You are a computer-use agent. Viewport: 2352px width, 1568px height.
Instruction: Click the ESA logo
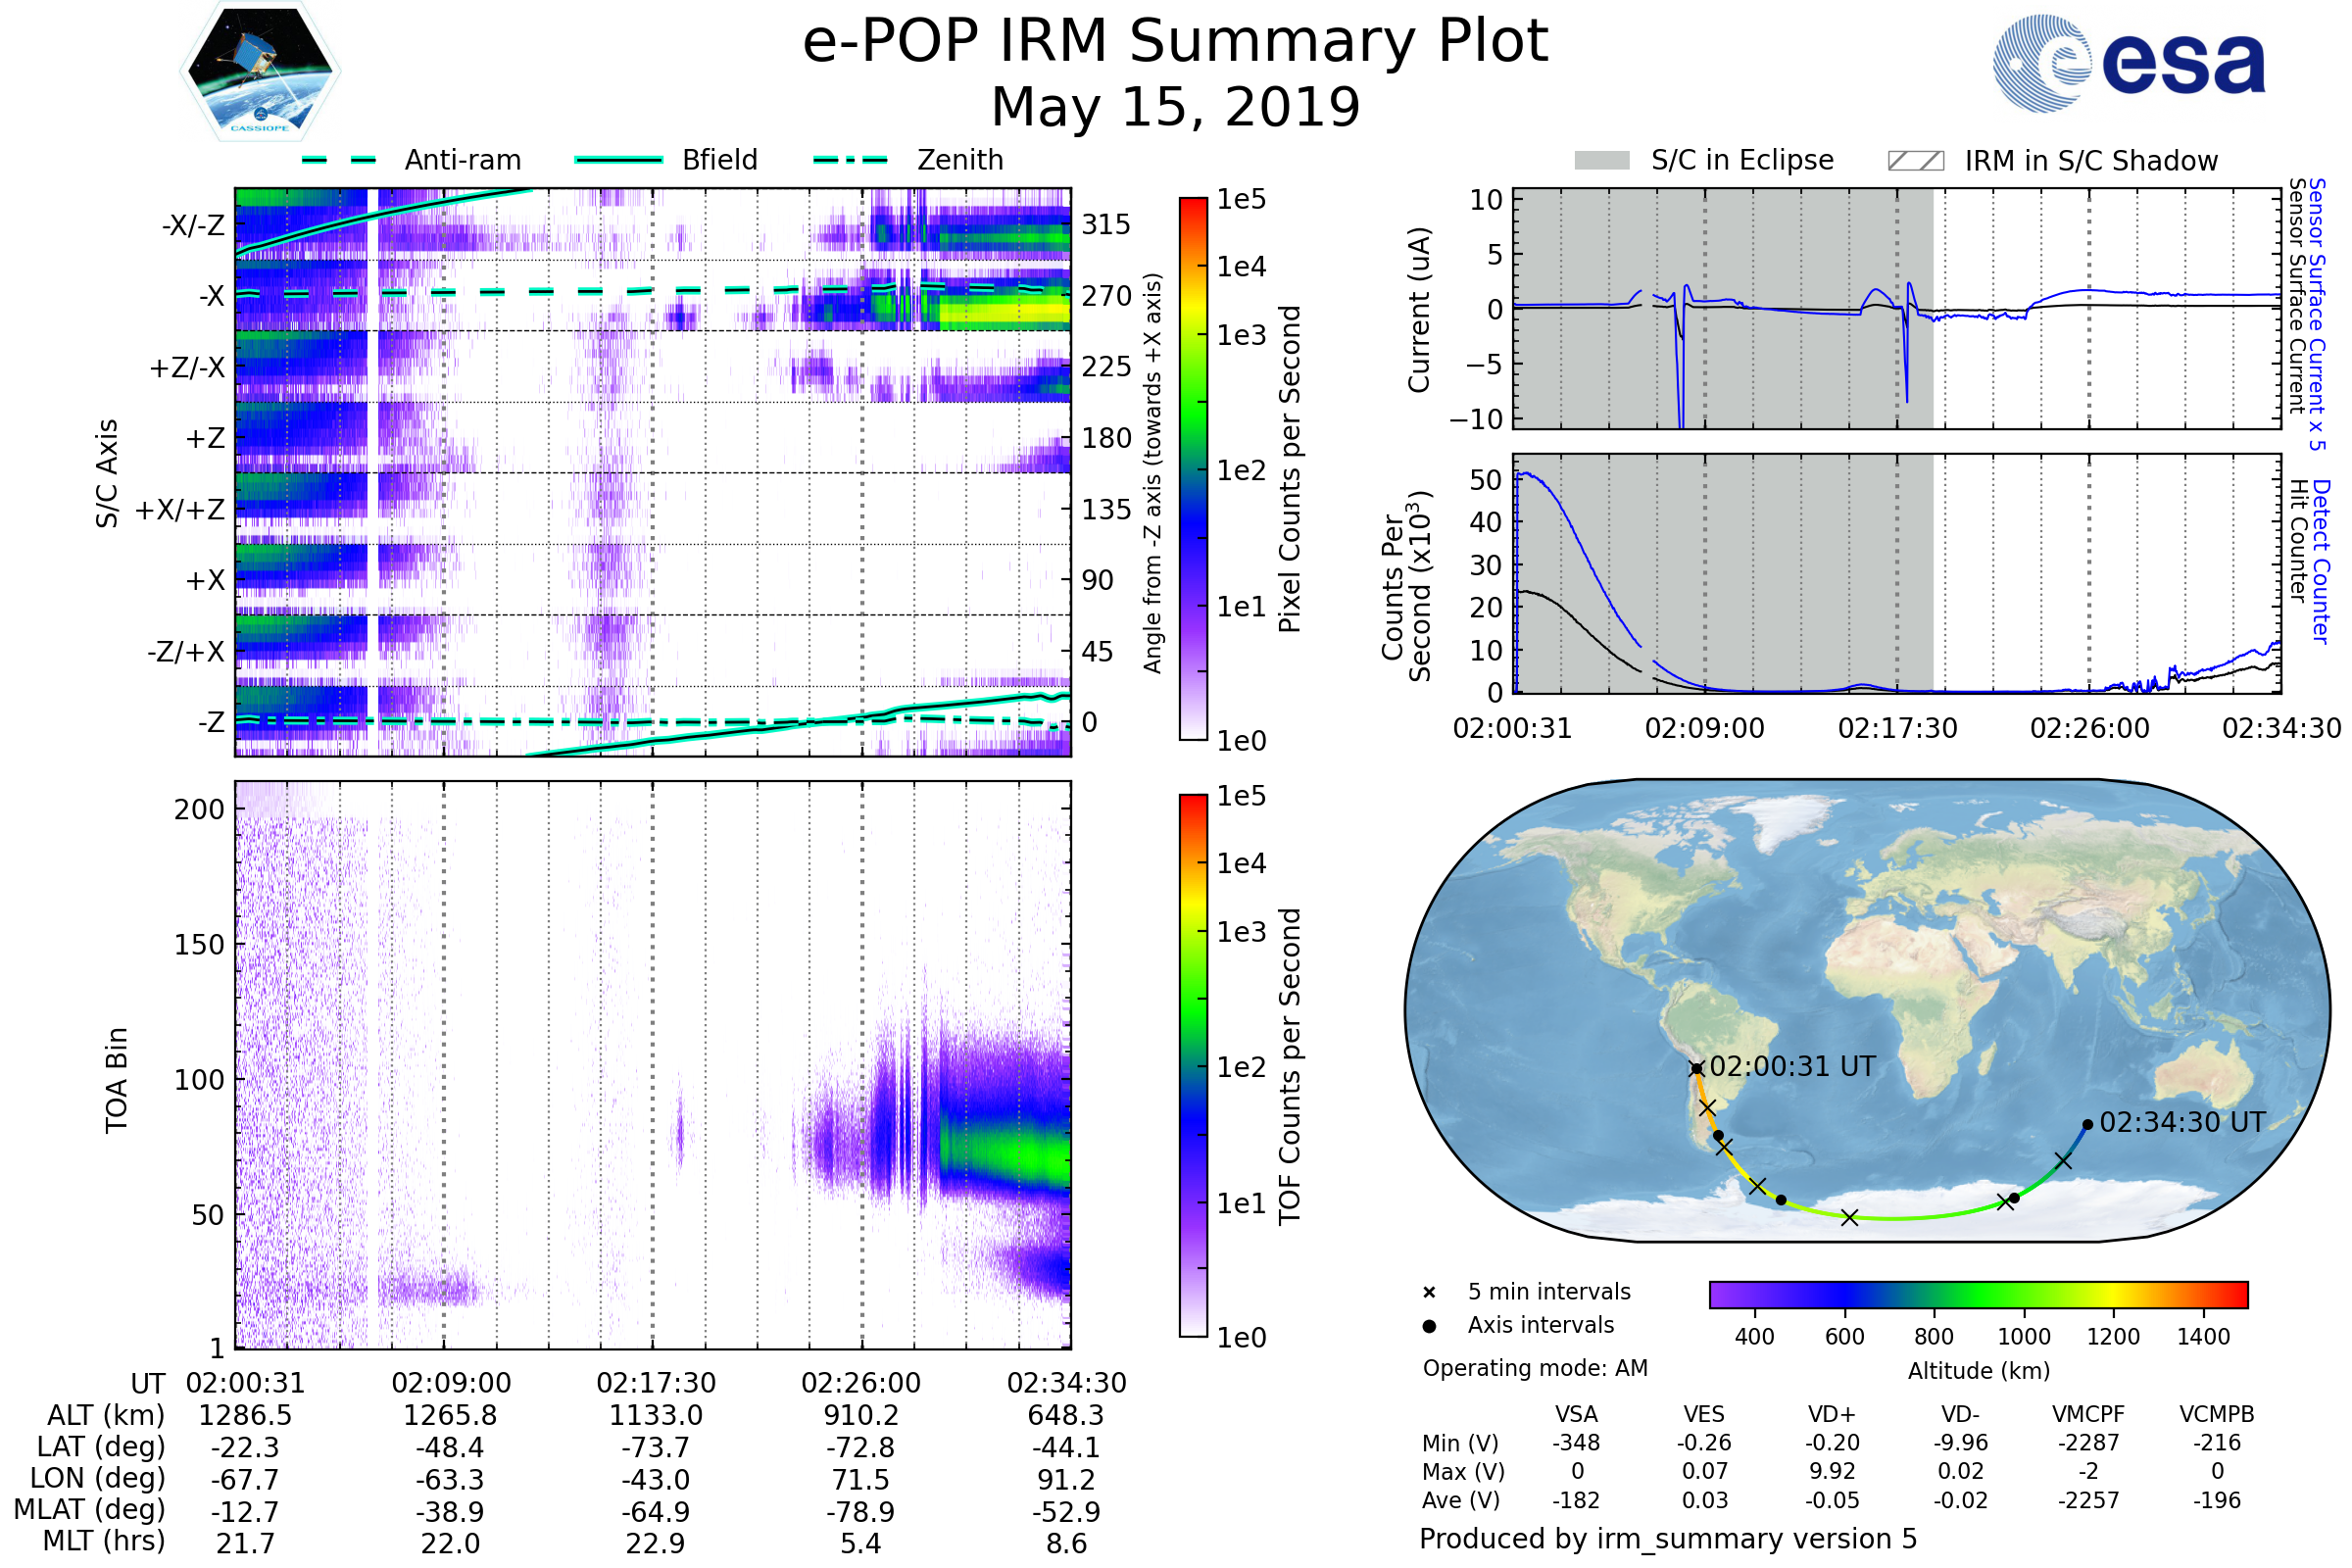[2130, 64]
